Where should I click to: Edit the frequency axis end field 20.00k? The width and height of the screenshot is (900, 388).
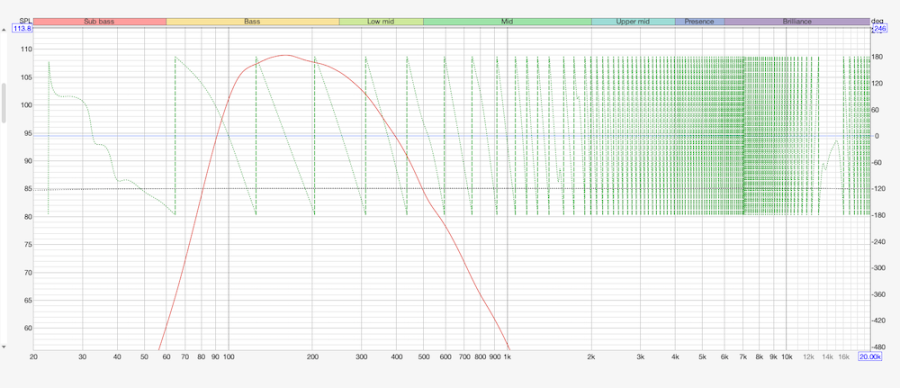pos(870,357)
